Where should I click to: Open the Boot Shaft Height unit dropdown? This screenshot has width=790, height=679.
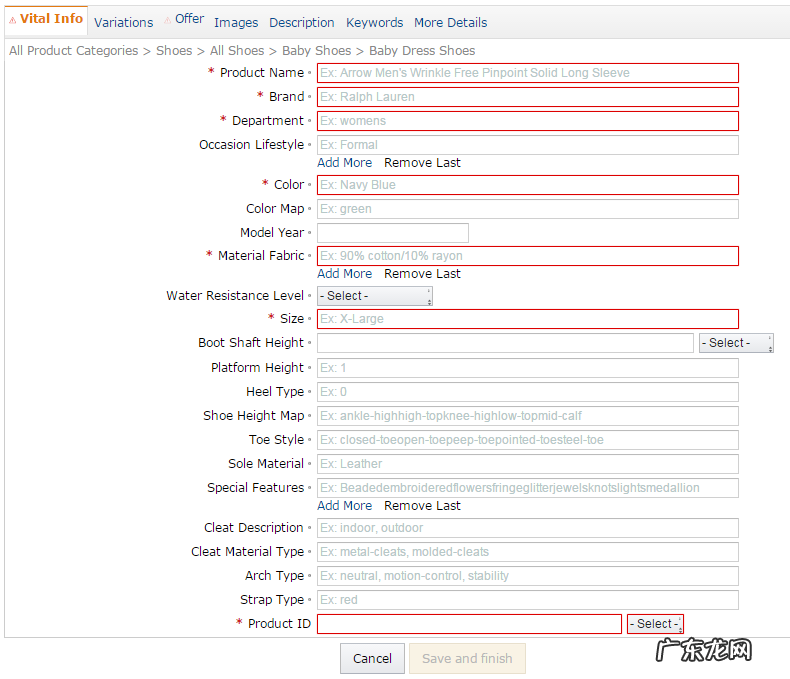[x=736, y=343]
